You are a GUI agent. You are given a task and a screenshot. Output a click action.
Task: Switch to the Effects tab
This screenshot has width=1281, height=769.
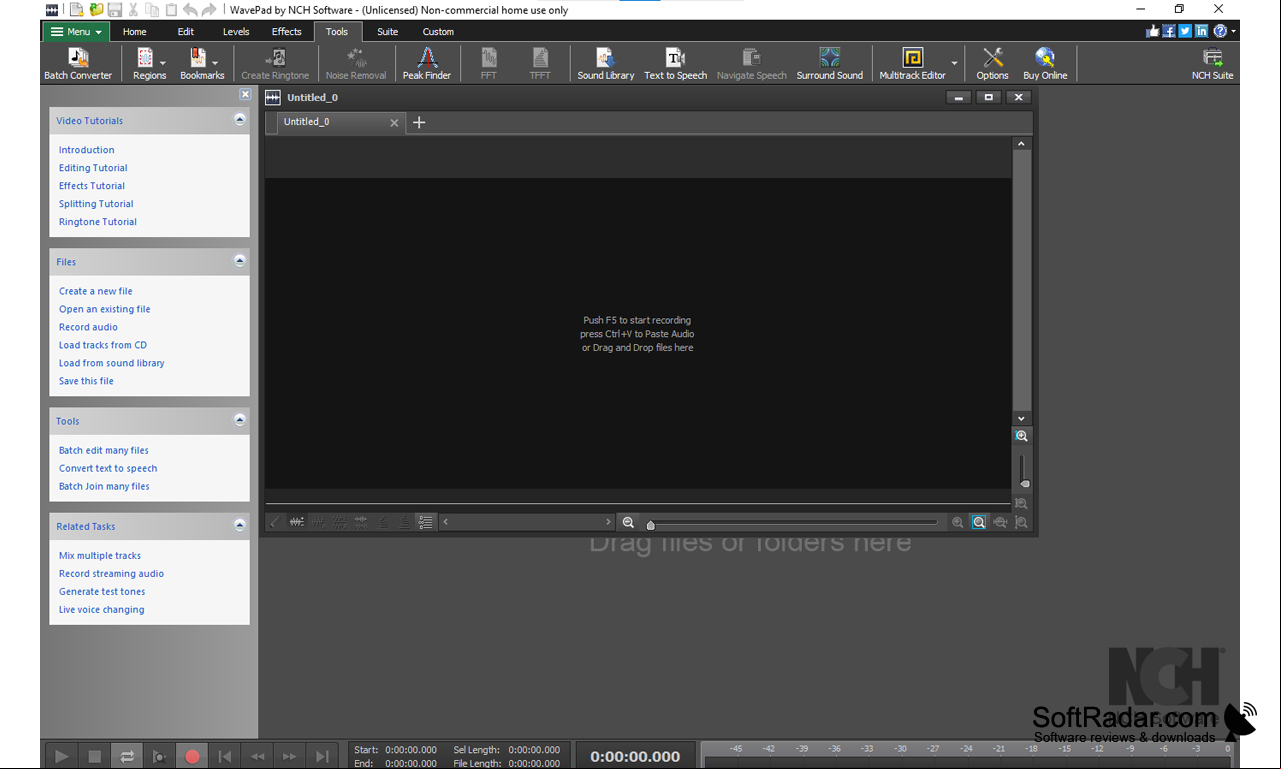click(x=286, y=32)
